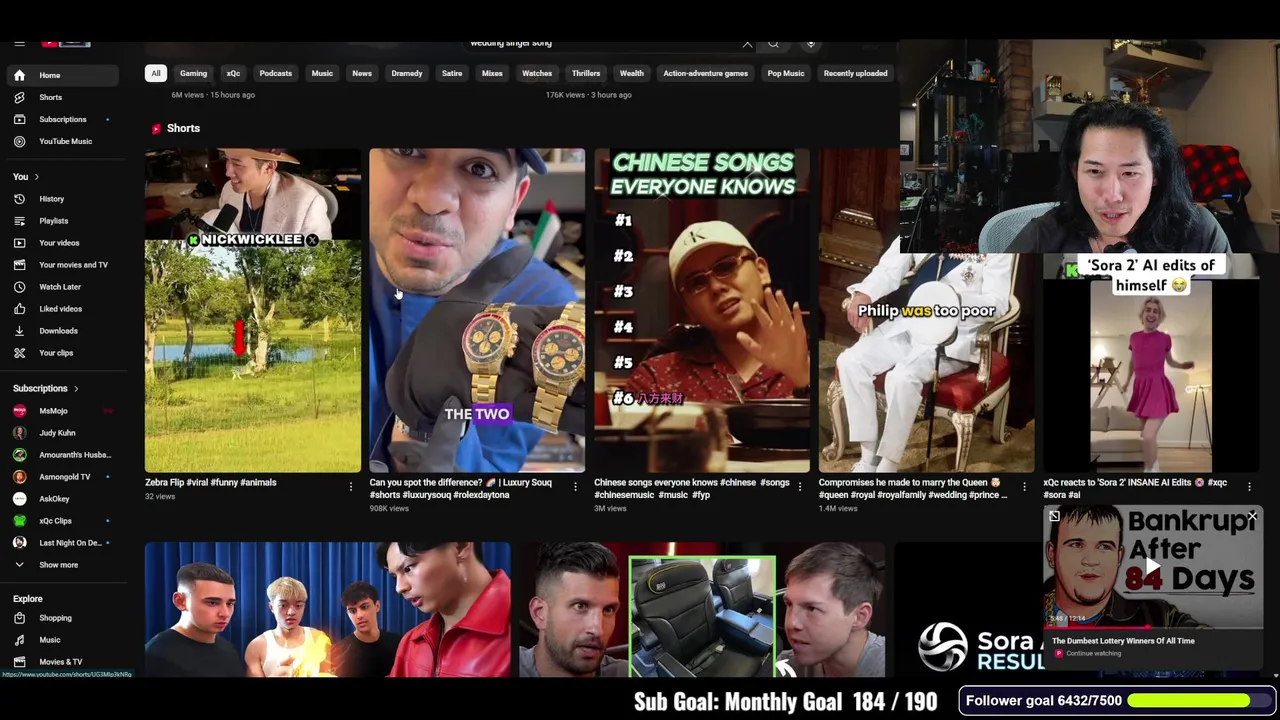This screenshot has height=720, width=1280.
Task: Select the Pop Music filter chip
Action: click(786, 73)
